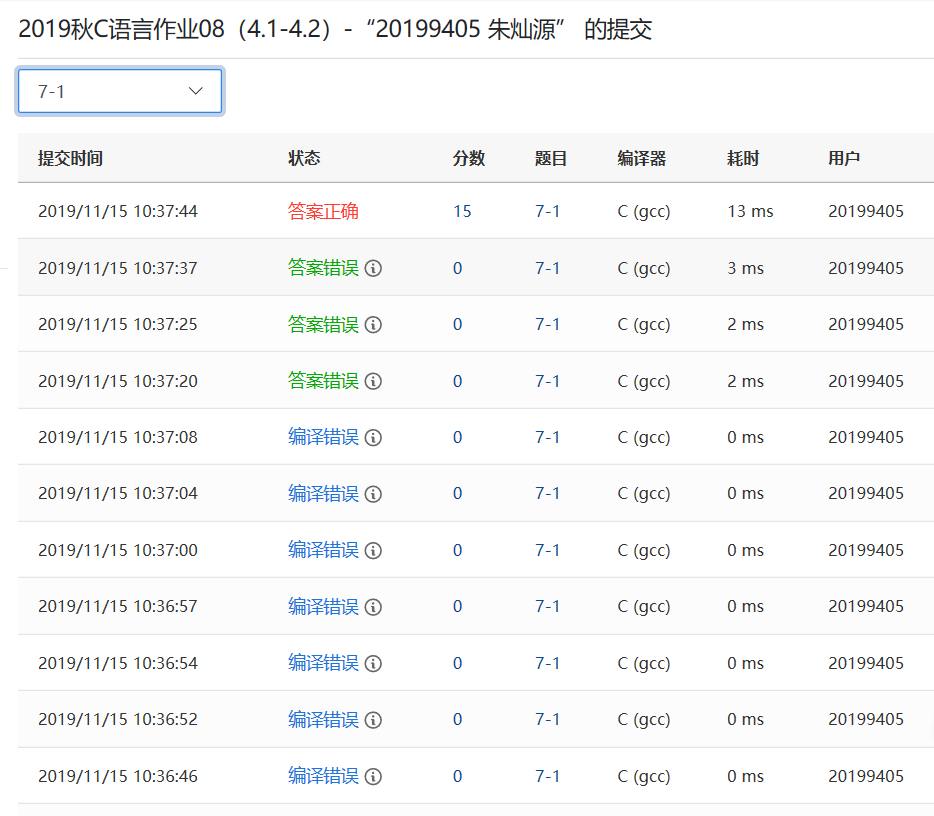This screenshot has width=934, height=816.
Task: Open problem 7-1 link in 10:37:44 row
Action: coord(547,211)
